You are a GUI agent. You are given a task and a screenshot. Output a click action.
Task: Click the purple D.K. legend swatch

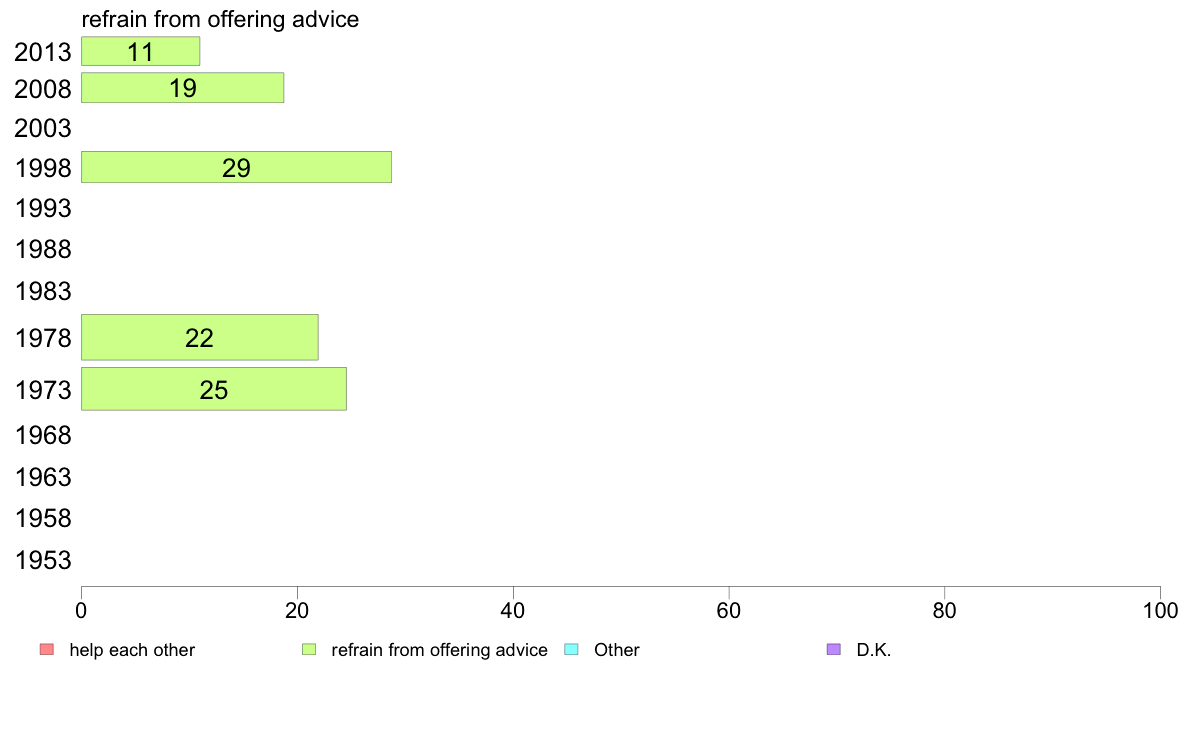click(834, 650)
